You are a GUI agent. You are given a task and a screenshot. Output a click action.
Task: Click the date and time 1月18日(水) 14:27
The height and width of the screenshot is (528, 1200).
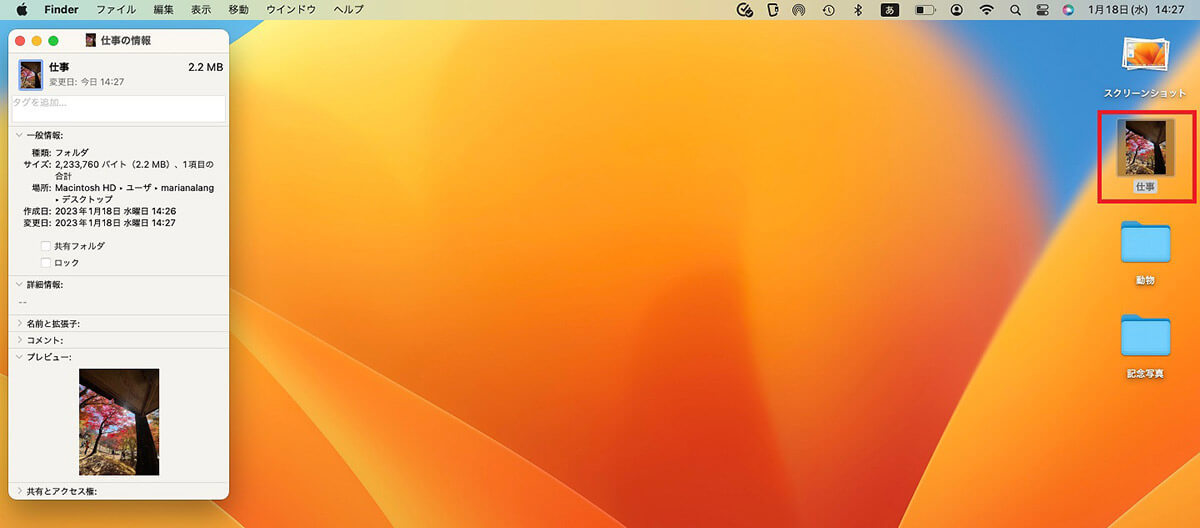(1137, 9)
